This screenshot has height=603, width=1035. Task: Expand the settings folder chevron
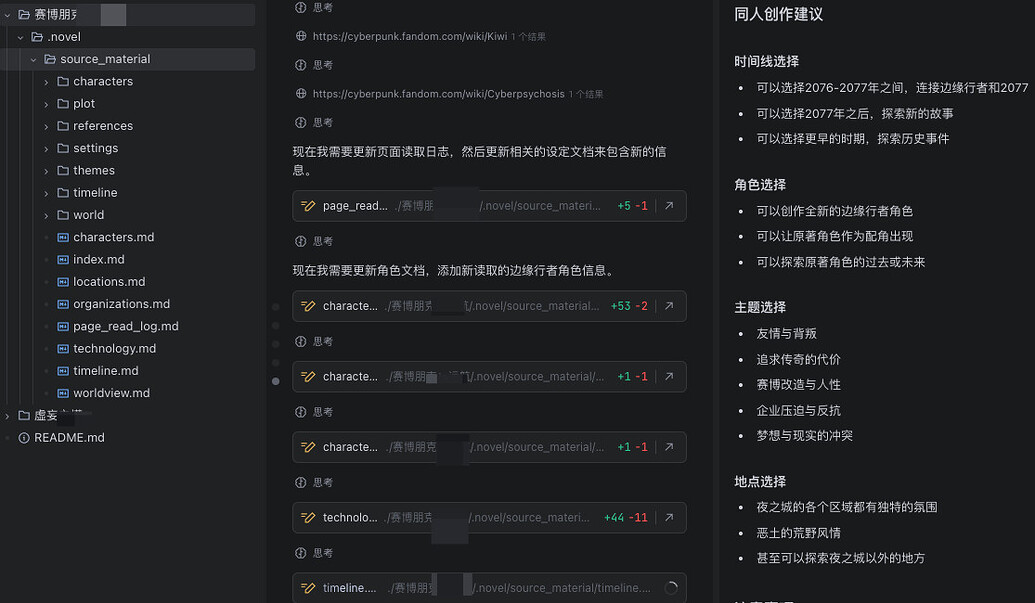(x=46, y=149)
